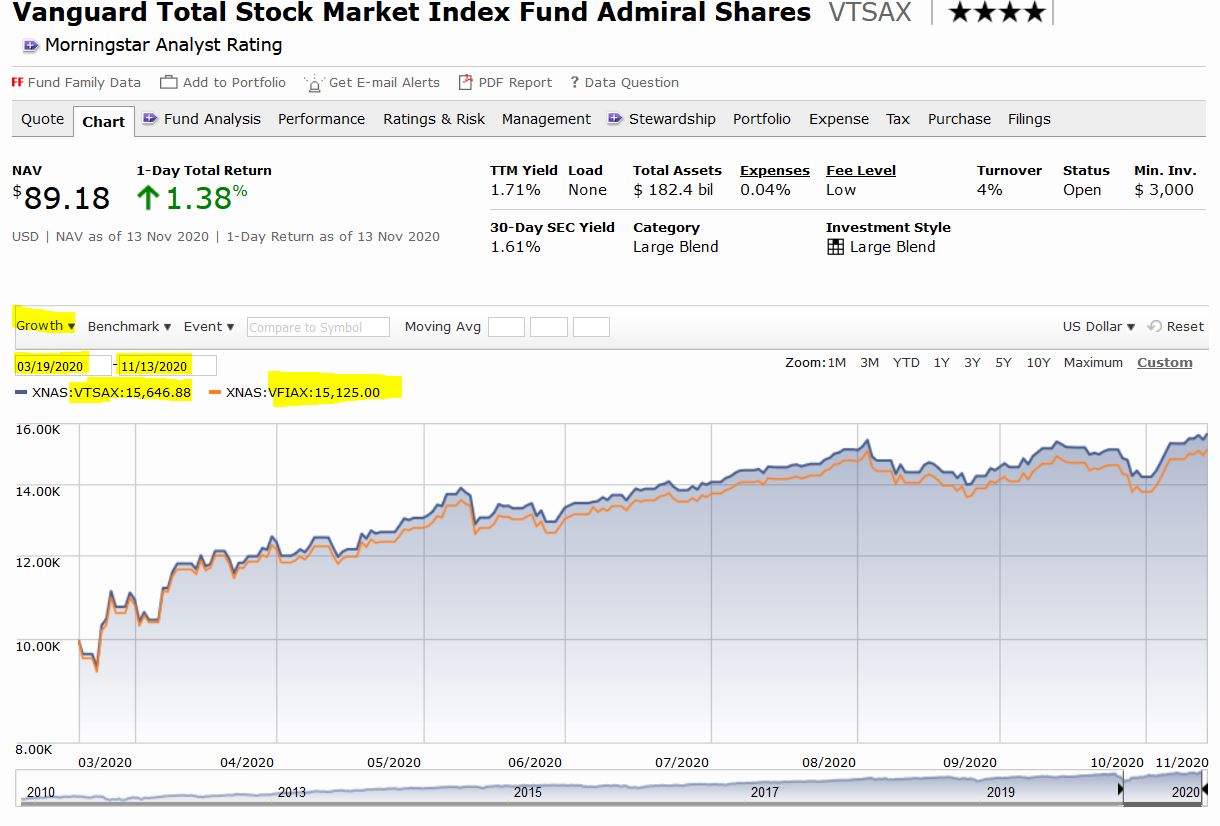Image resolution: width=1220 pixels, height=826 pixels.
Task: Switch to the Portfolio tab
Action: tap(762, 119)
